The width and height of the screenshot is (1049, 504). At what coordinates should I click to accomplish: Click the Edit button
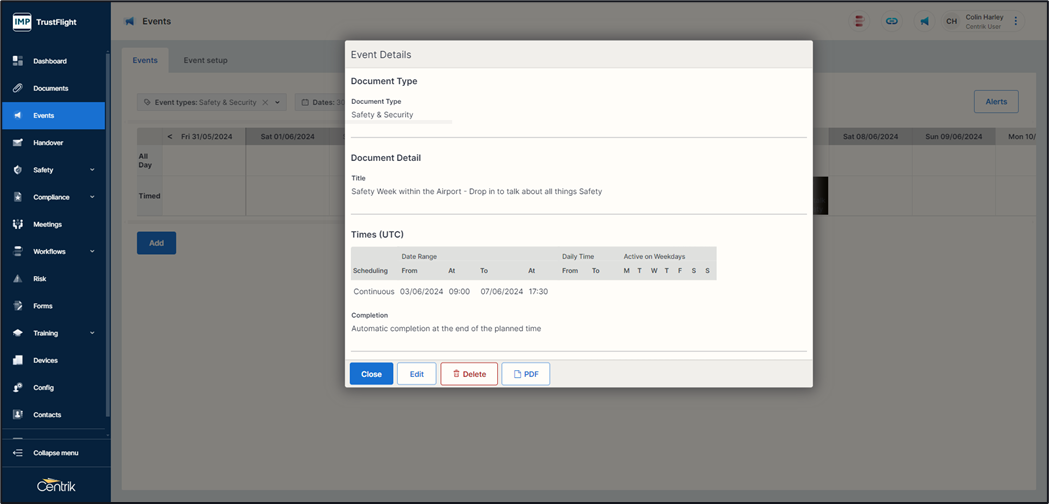[x=416, y=374]
